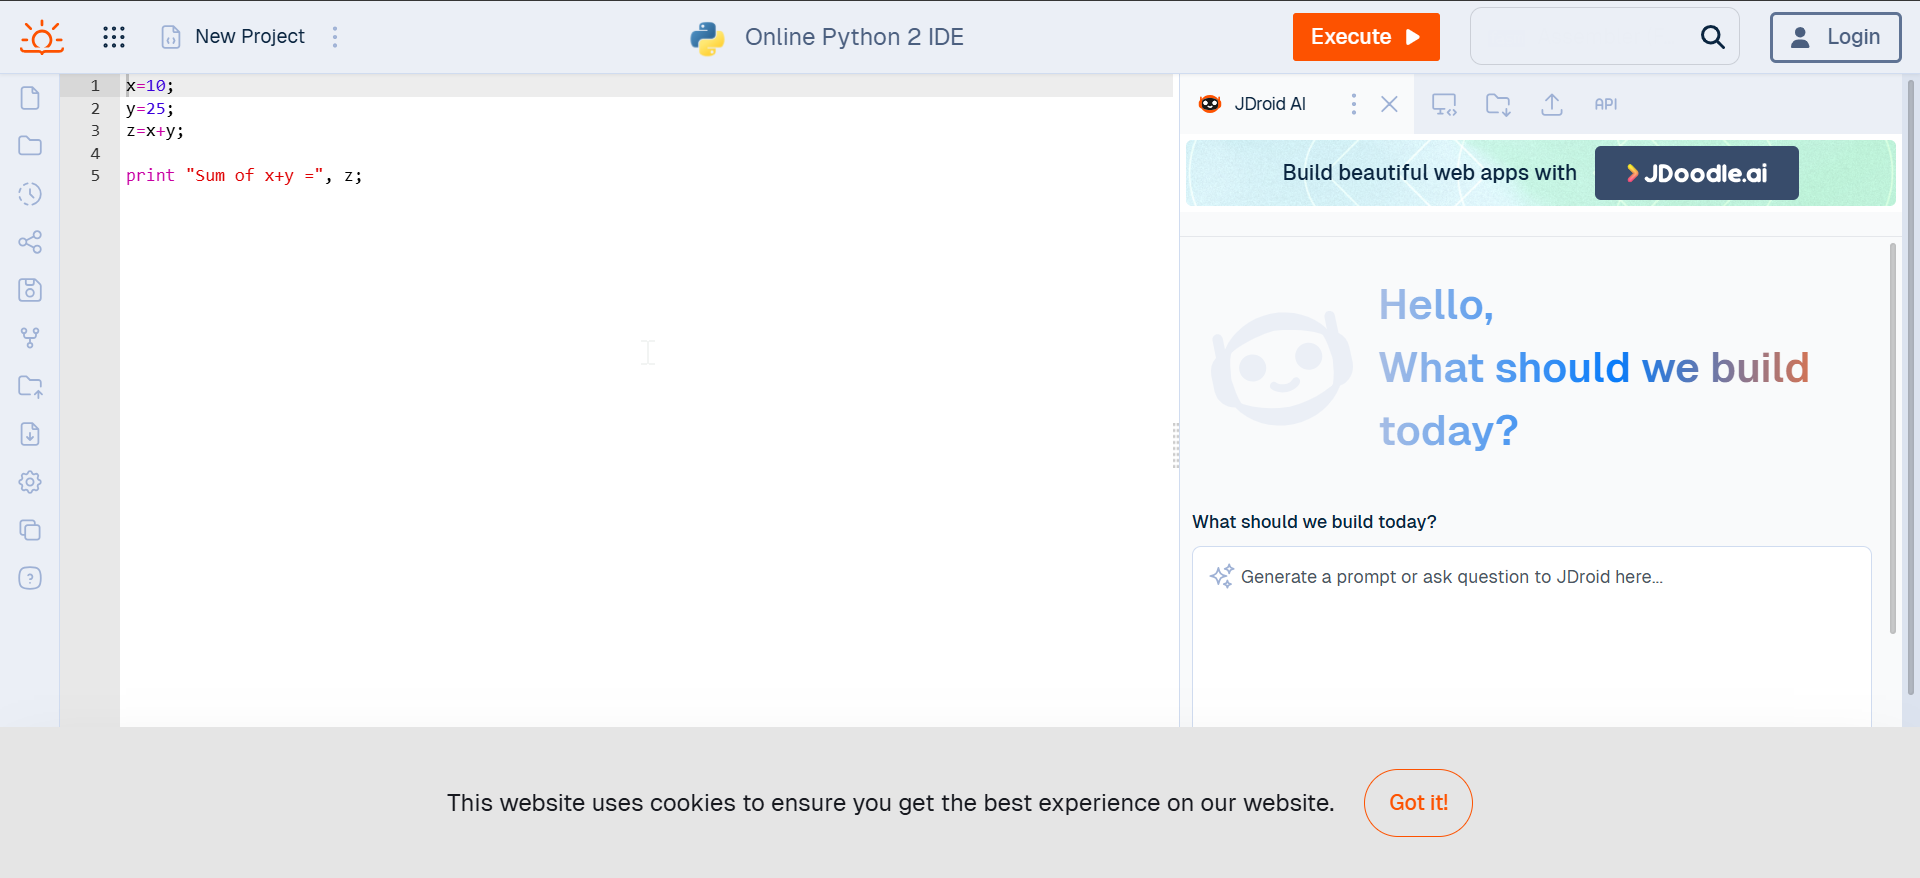The height and width of the screenshot is (878, 1920).
Task: Click the save disk icon in sidebar
Action: point(30,290)
